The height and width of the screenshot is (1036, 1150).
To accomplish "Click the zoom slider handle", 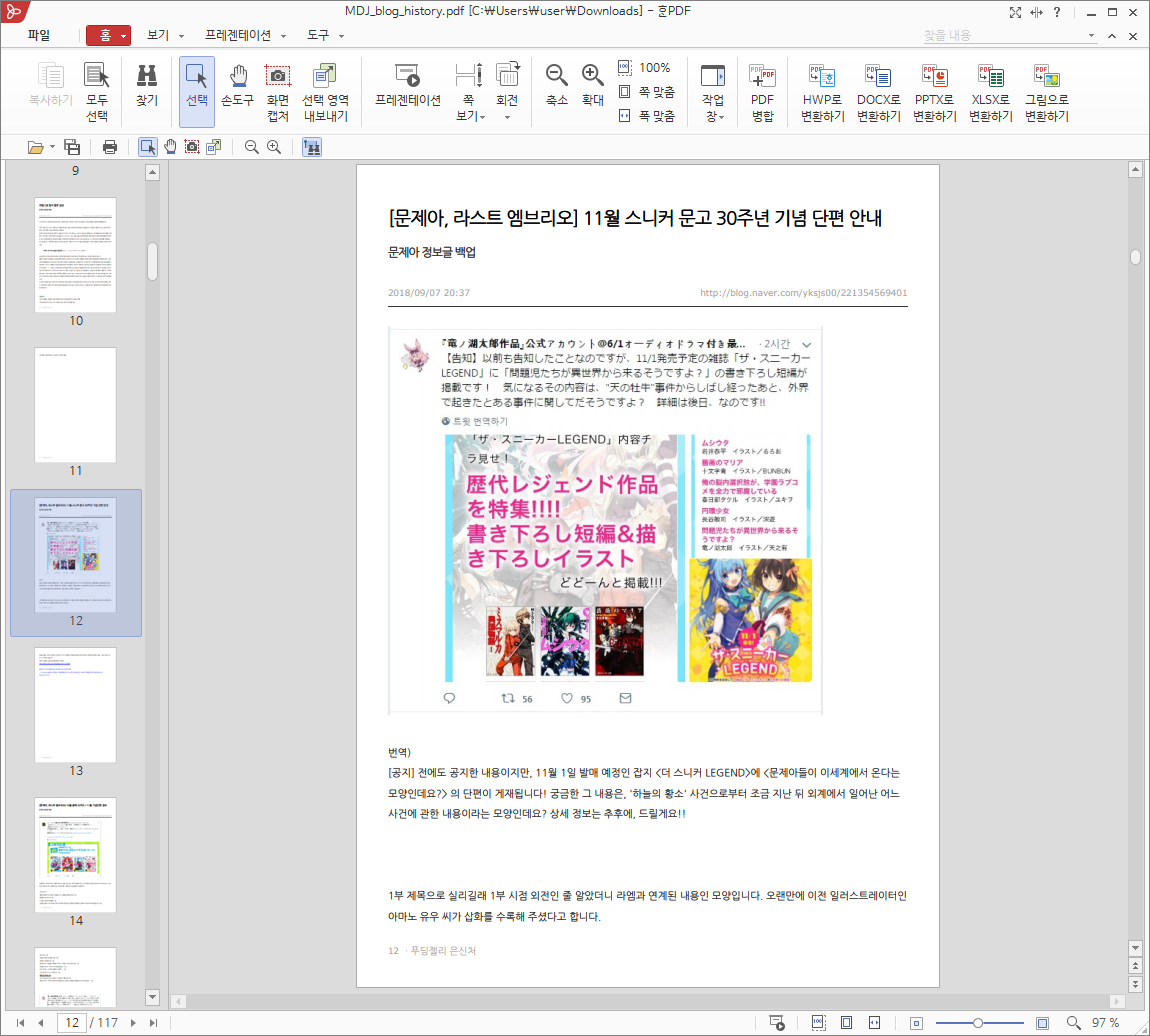I will (978, 1023).
